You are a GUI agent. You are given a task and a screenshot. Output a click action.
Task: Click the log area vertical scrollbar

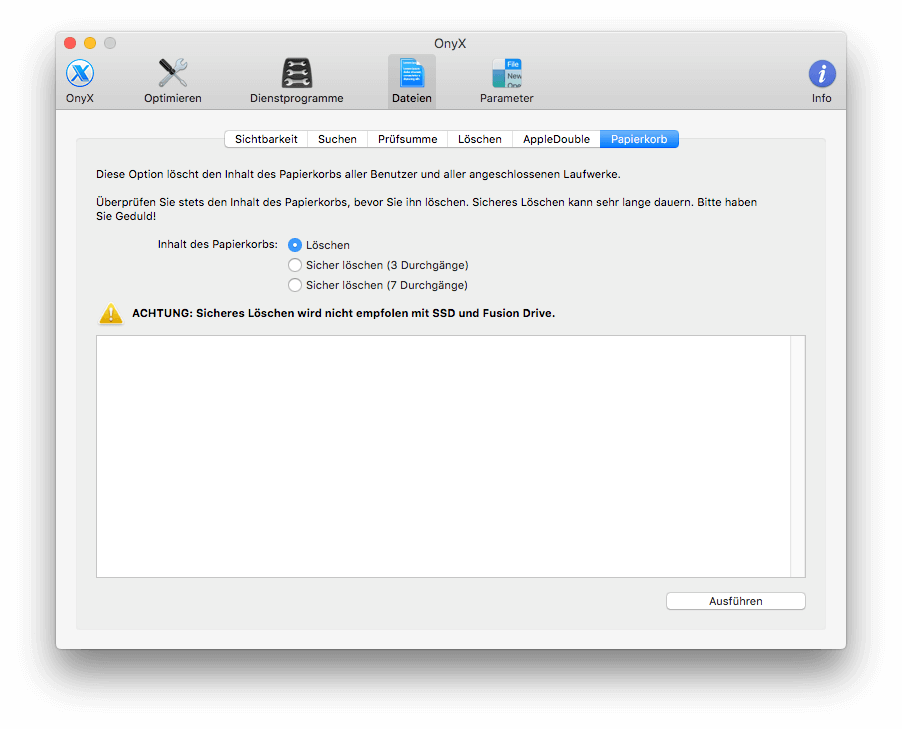click(798, 456)
